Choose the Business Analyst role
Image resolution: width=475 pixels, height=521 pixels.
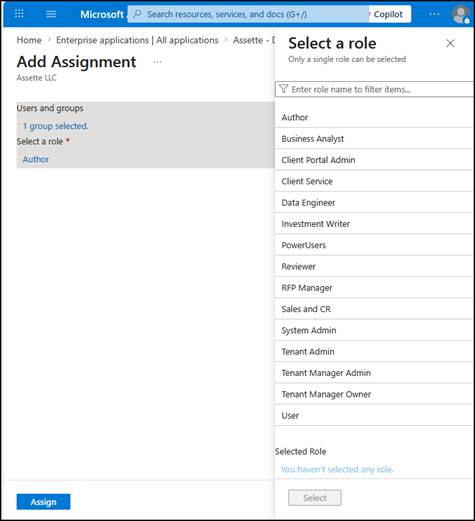pyautogui.click(x=374, y=139)
